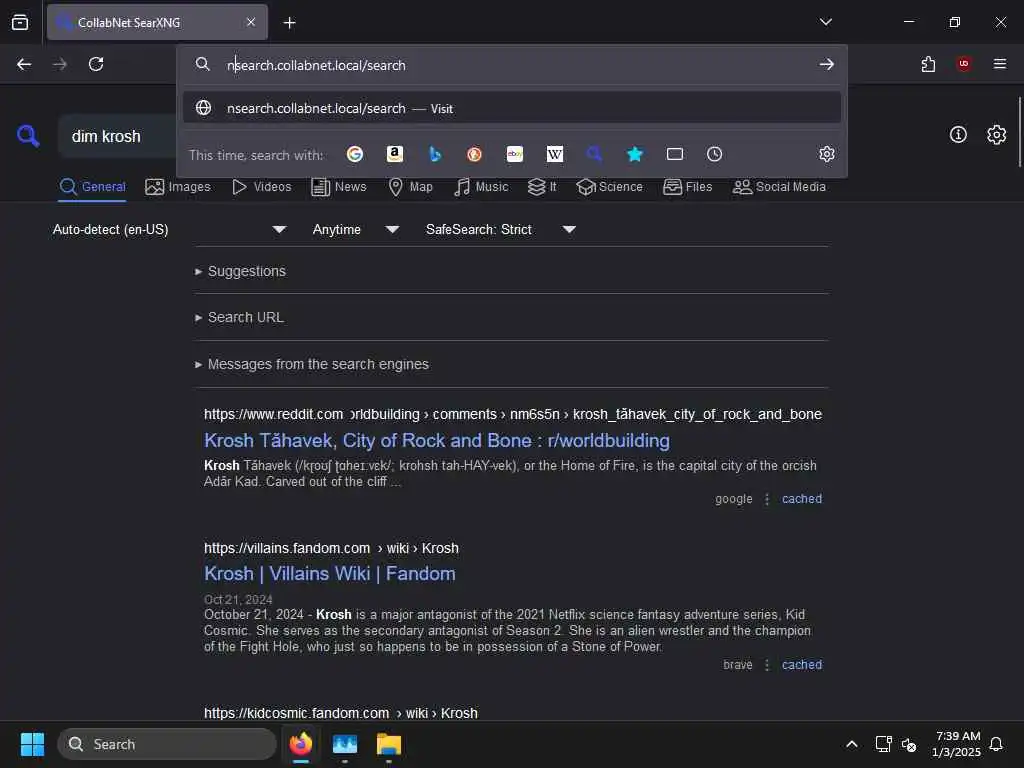The height and width of the screenshot is (768, 1024).
Task: Switch to Social Media search category
Action: tap(779, 187)
